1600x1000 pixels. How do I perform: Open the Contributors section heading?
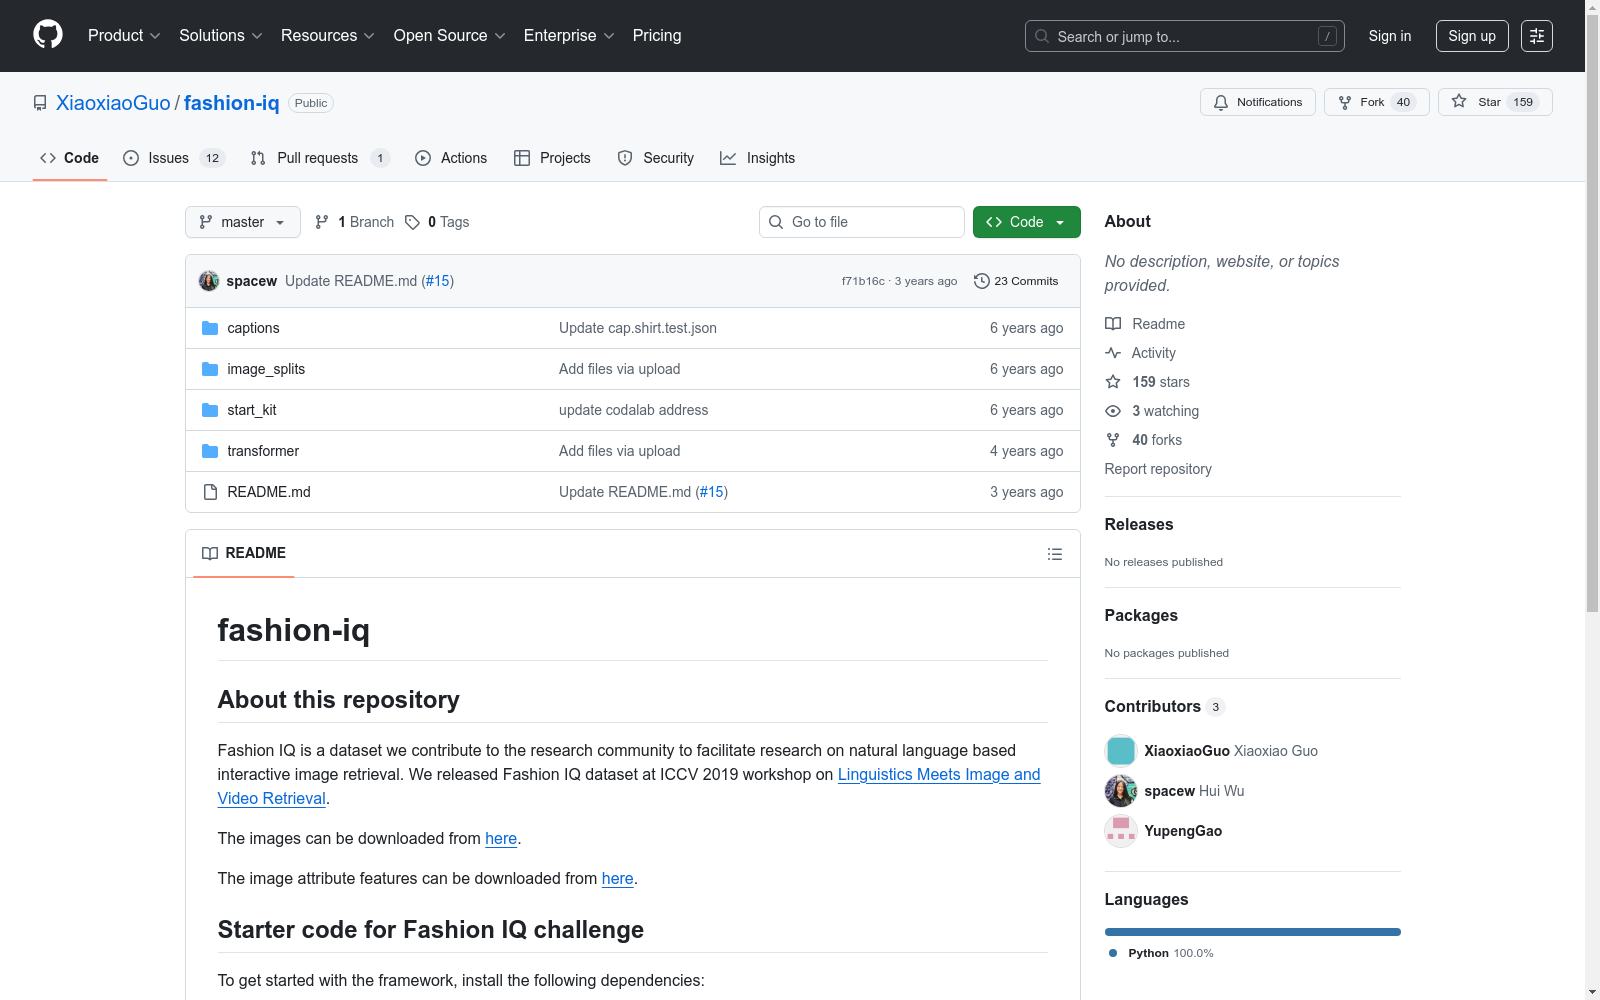coord(1165,706)
